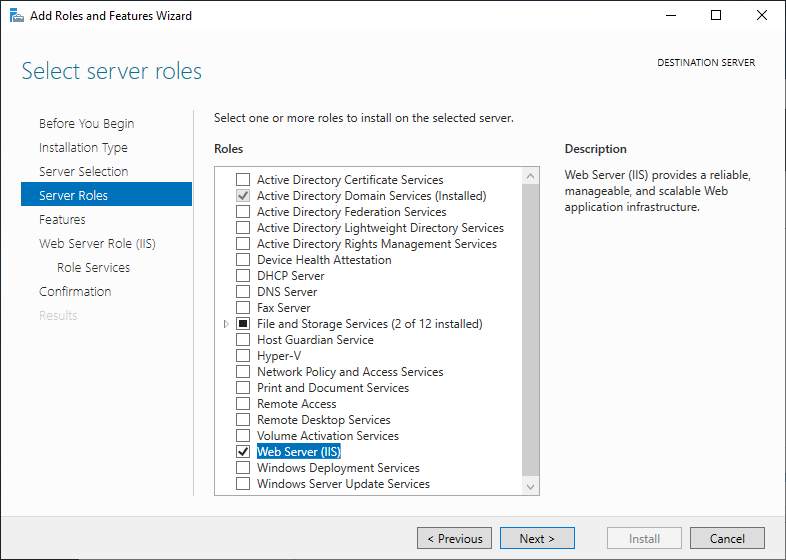Open the Role Services page
This screenshot has width=786, height=560.
93,268
